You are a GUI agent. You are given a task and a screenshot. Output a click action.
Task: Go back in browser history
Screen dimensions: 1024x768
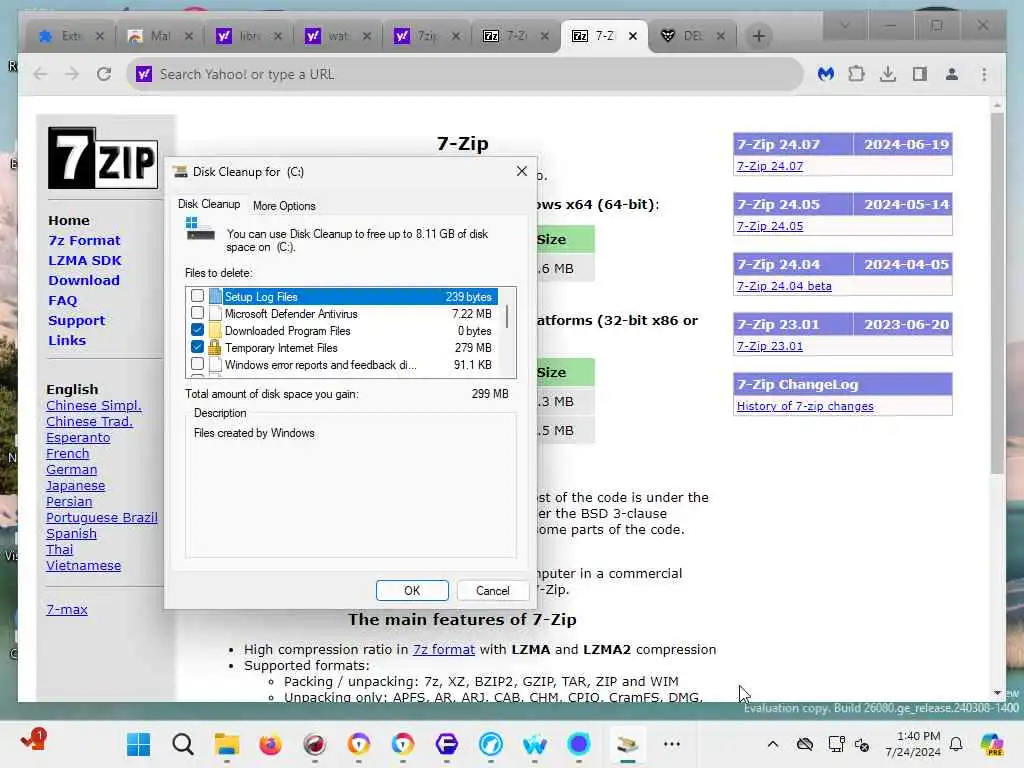(x=40, y=74)
